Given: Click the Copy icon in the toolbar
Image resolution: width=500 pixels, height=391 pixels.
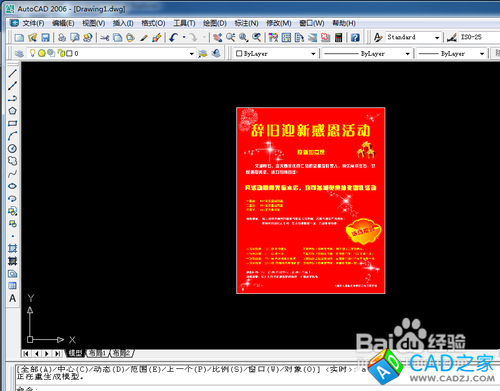Looking at the screenshot, I should point(118,37).
